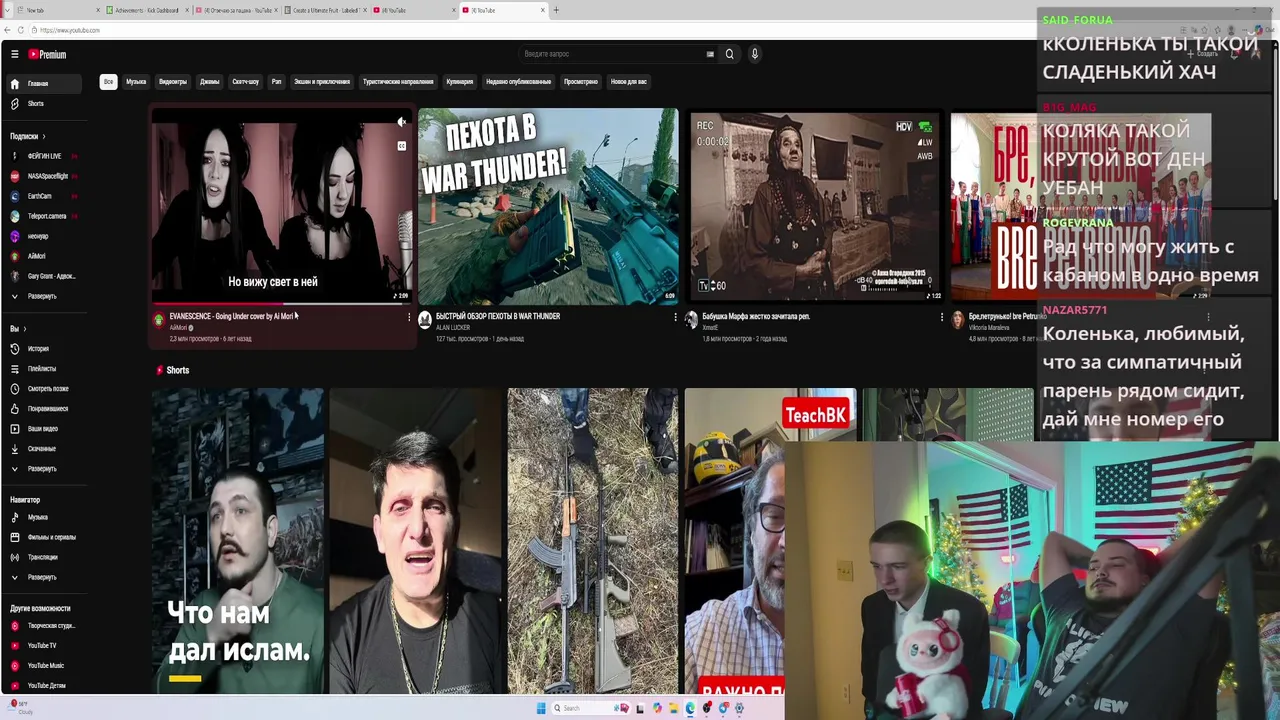Open YouTube Music in the sidebar
Screen dimensions: 1280x720
(46, 666)
